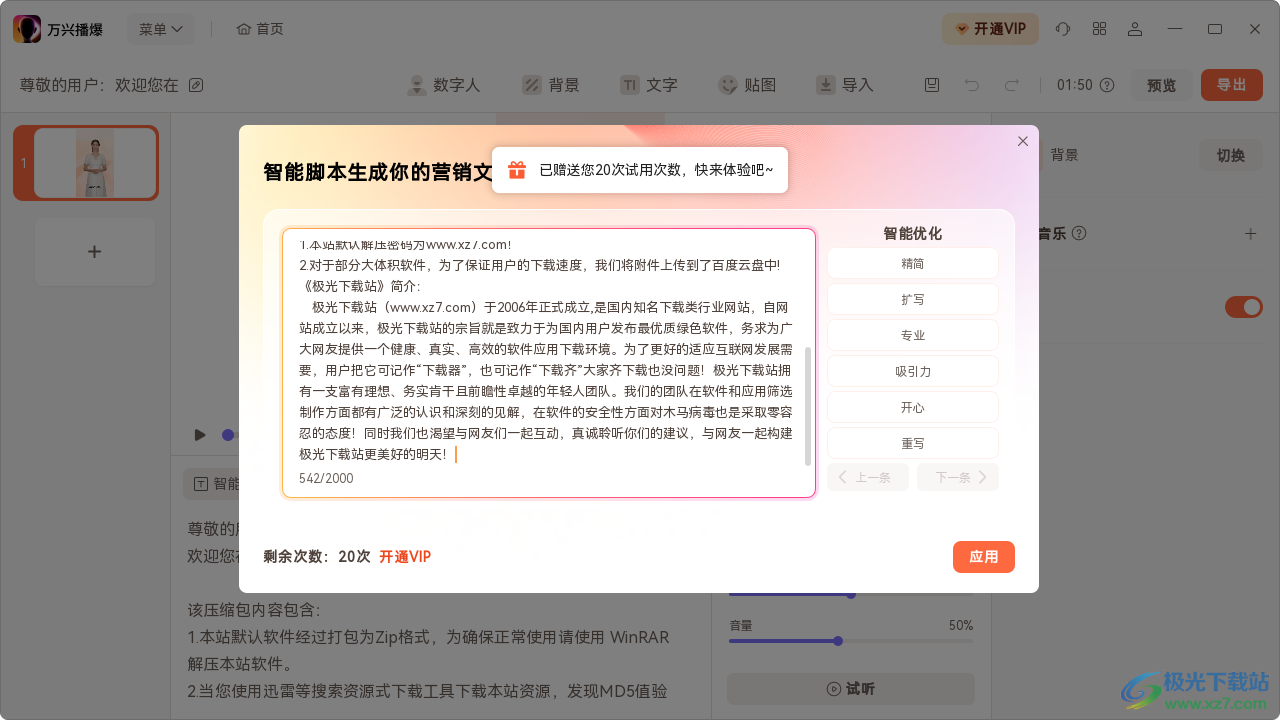
Task: Click the 01:50 duration text
Action: click(x=1075, y=85)
